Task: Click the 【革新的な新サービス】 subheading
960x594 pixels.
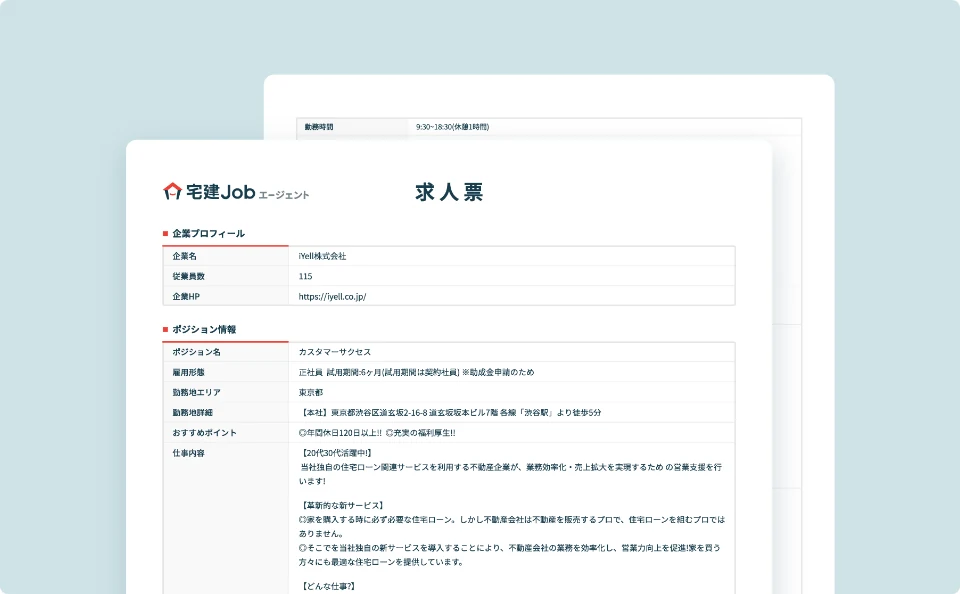Action: (x=342, y=506)
